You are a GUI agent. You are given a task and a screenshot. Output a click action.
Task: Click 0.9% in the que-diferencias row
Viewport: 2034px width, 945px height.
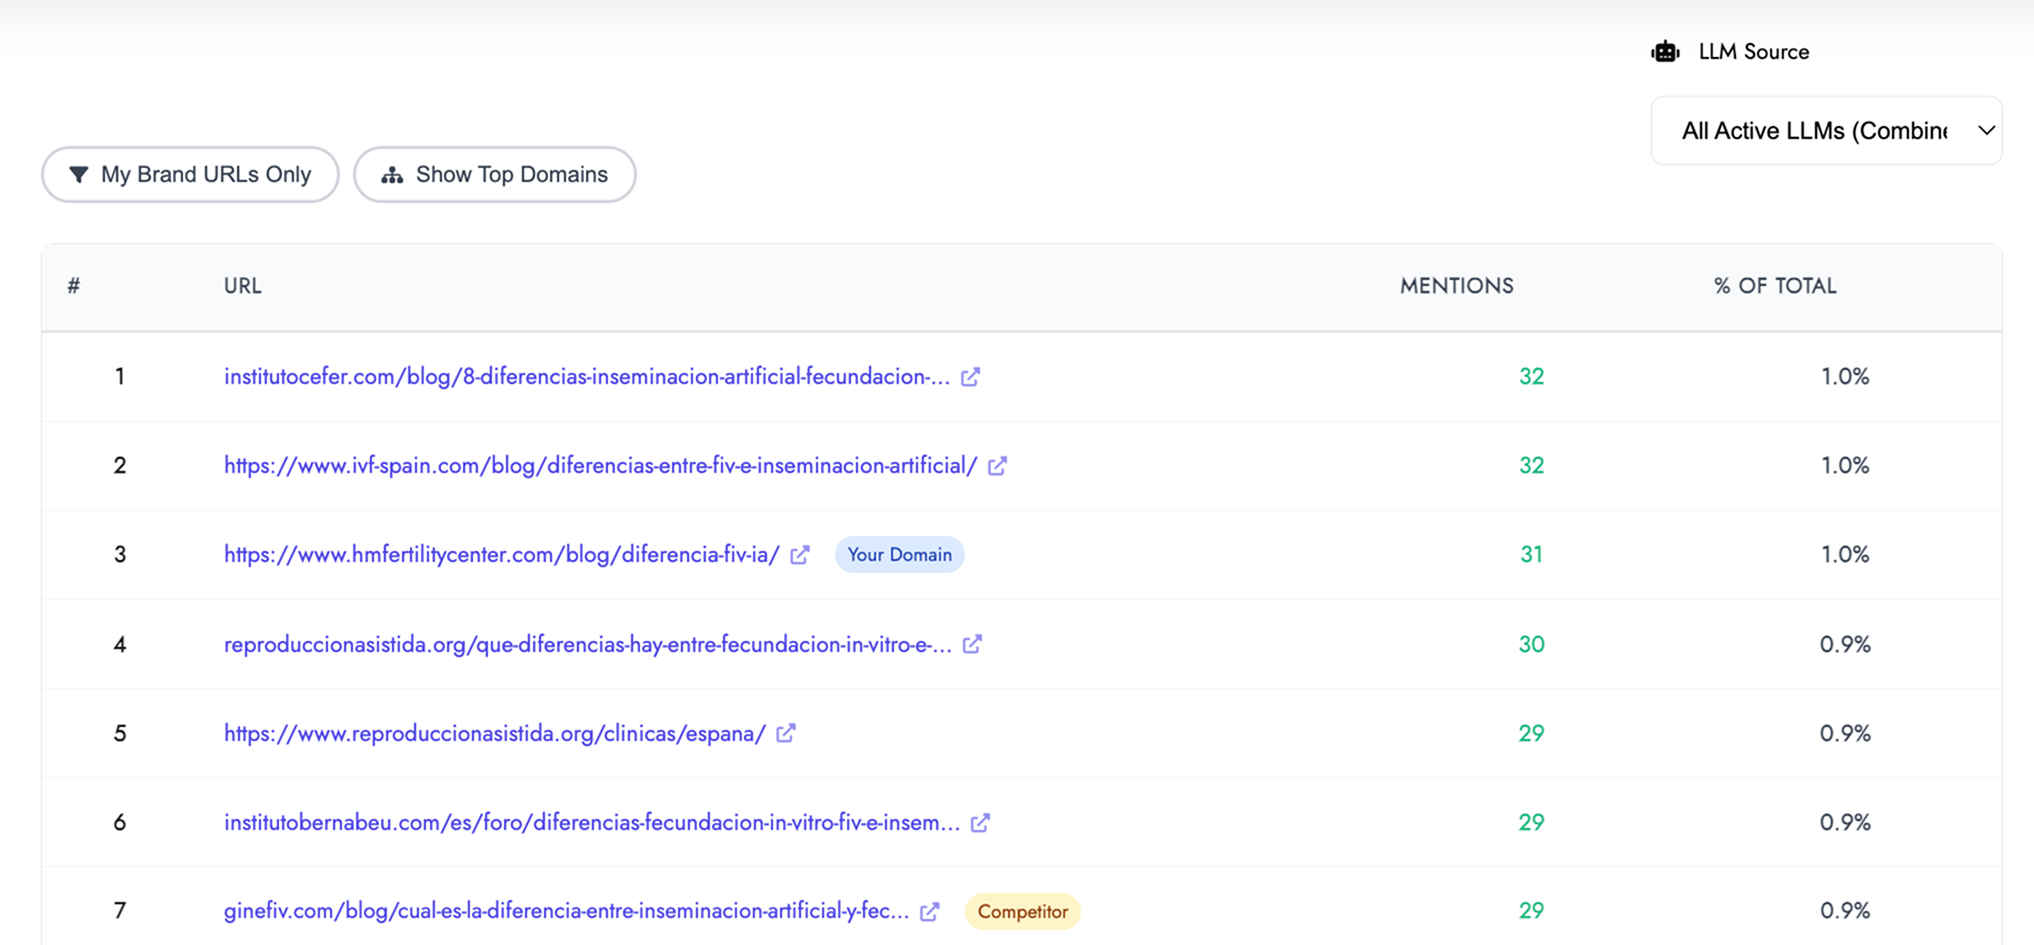click(x=1845, y=644)
